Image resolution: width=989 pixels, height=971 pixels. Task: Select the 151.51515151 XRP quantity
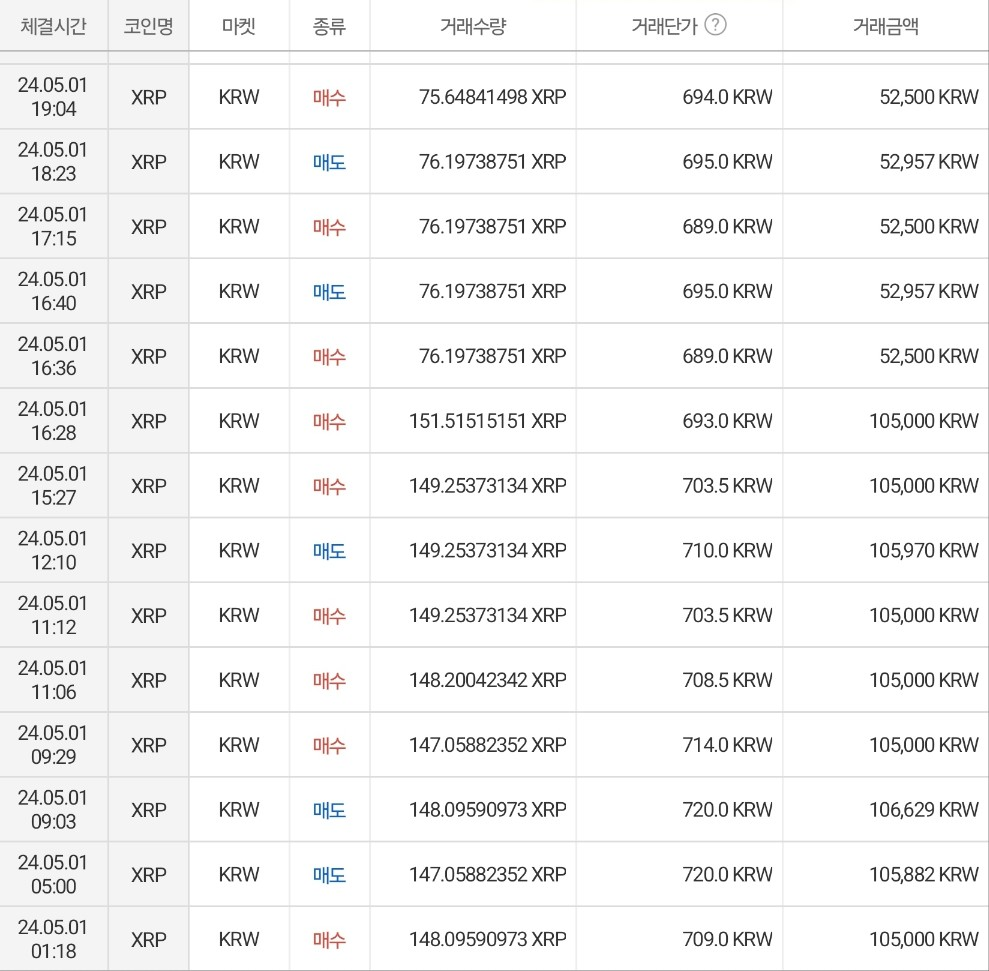click(x=488, y=421)
